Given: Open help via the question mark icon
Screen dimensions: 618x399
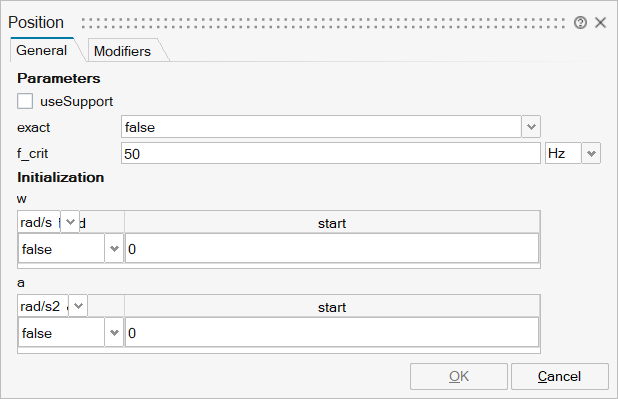Looking at the screenshot, I should pyautogui.click(x=580, y=23).
